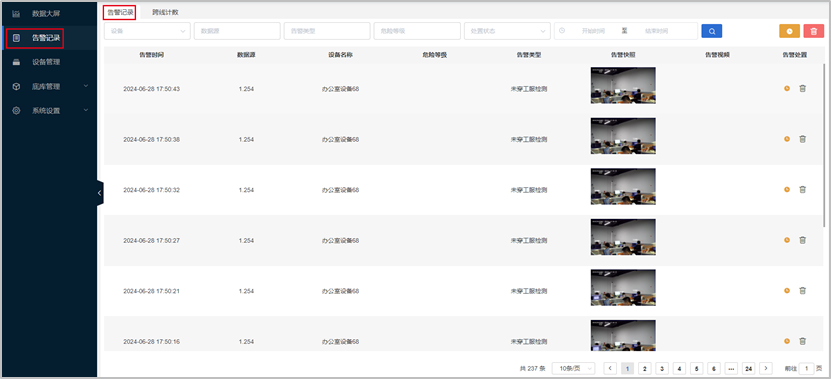The width and height of the screenshot is (831, 379).
Task: Click the vertical scrollbar of the table
Action: tap(824, 146)
